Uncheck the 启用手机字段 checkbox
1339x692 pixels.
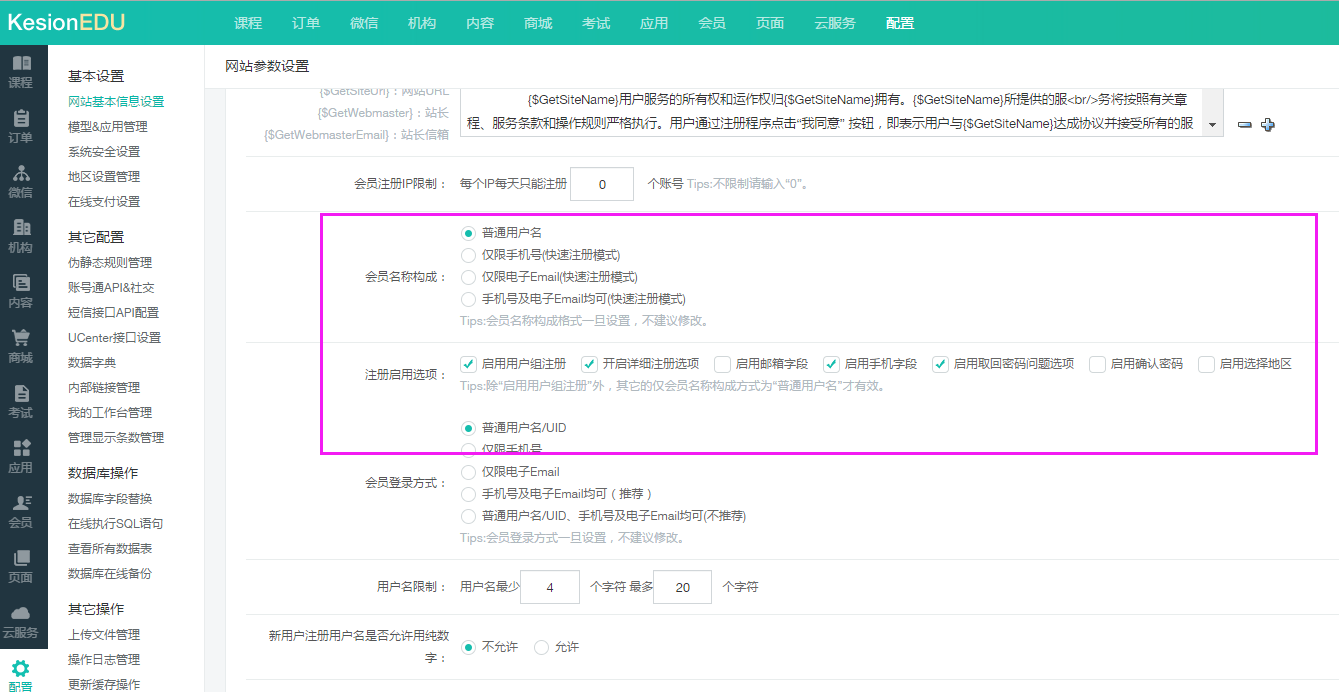click(x=831, y=364)
